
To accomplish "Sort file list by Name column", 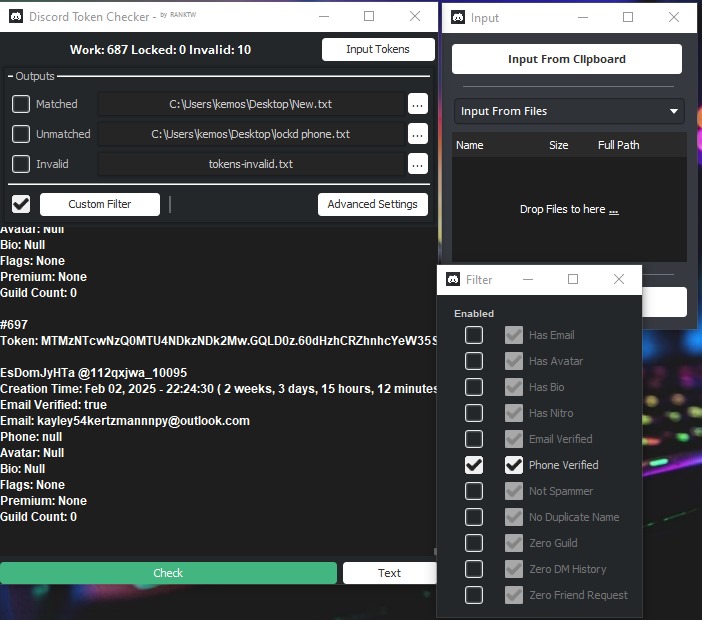I will (x=470, y=145).
